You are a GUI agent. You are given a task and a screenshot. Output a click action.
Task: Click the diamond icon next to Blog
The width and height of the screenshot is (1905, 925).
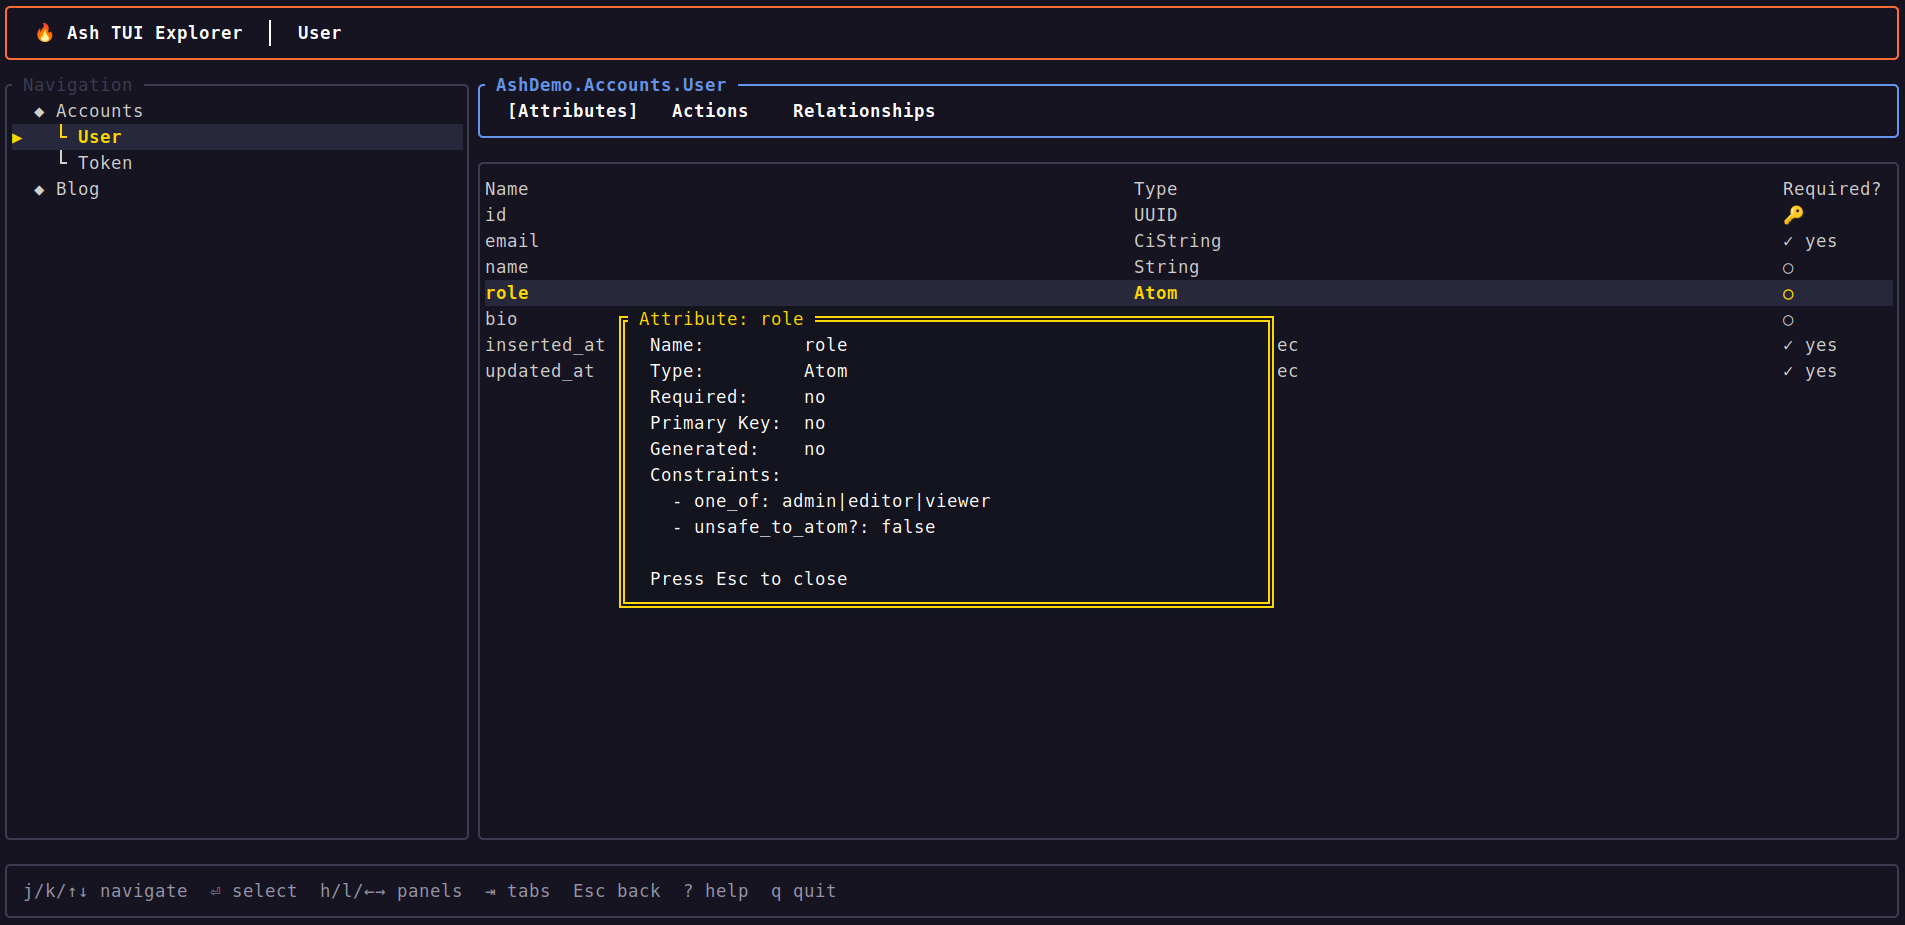[39, 190]
